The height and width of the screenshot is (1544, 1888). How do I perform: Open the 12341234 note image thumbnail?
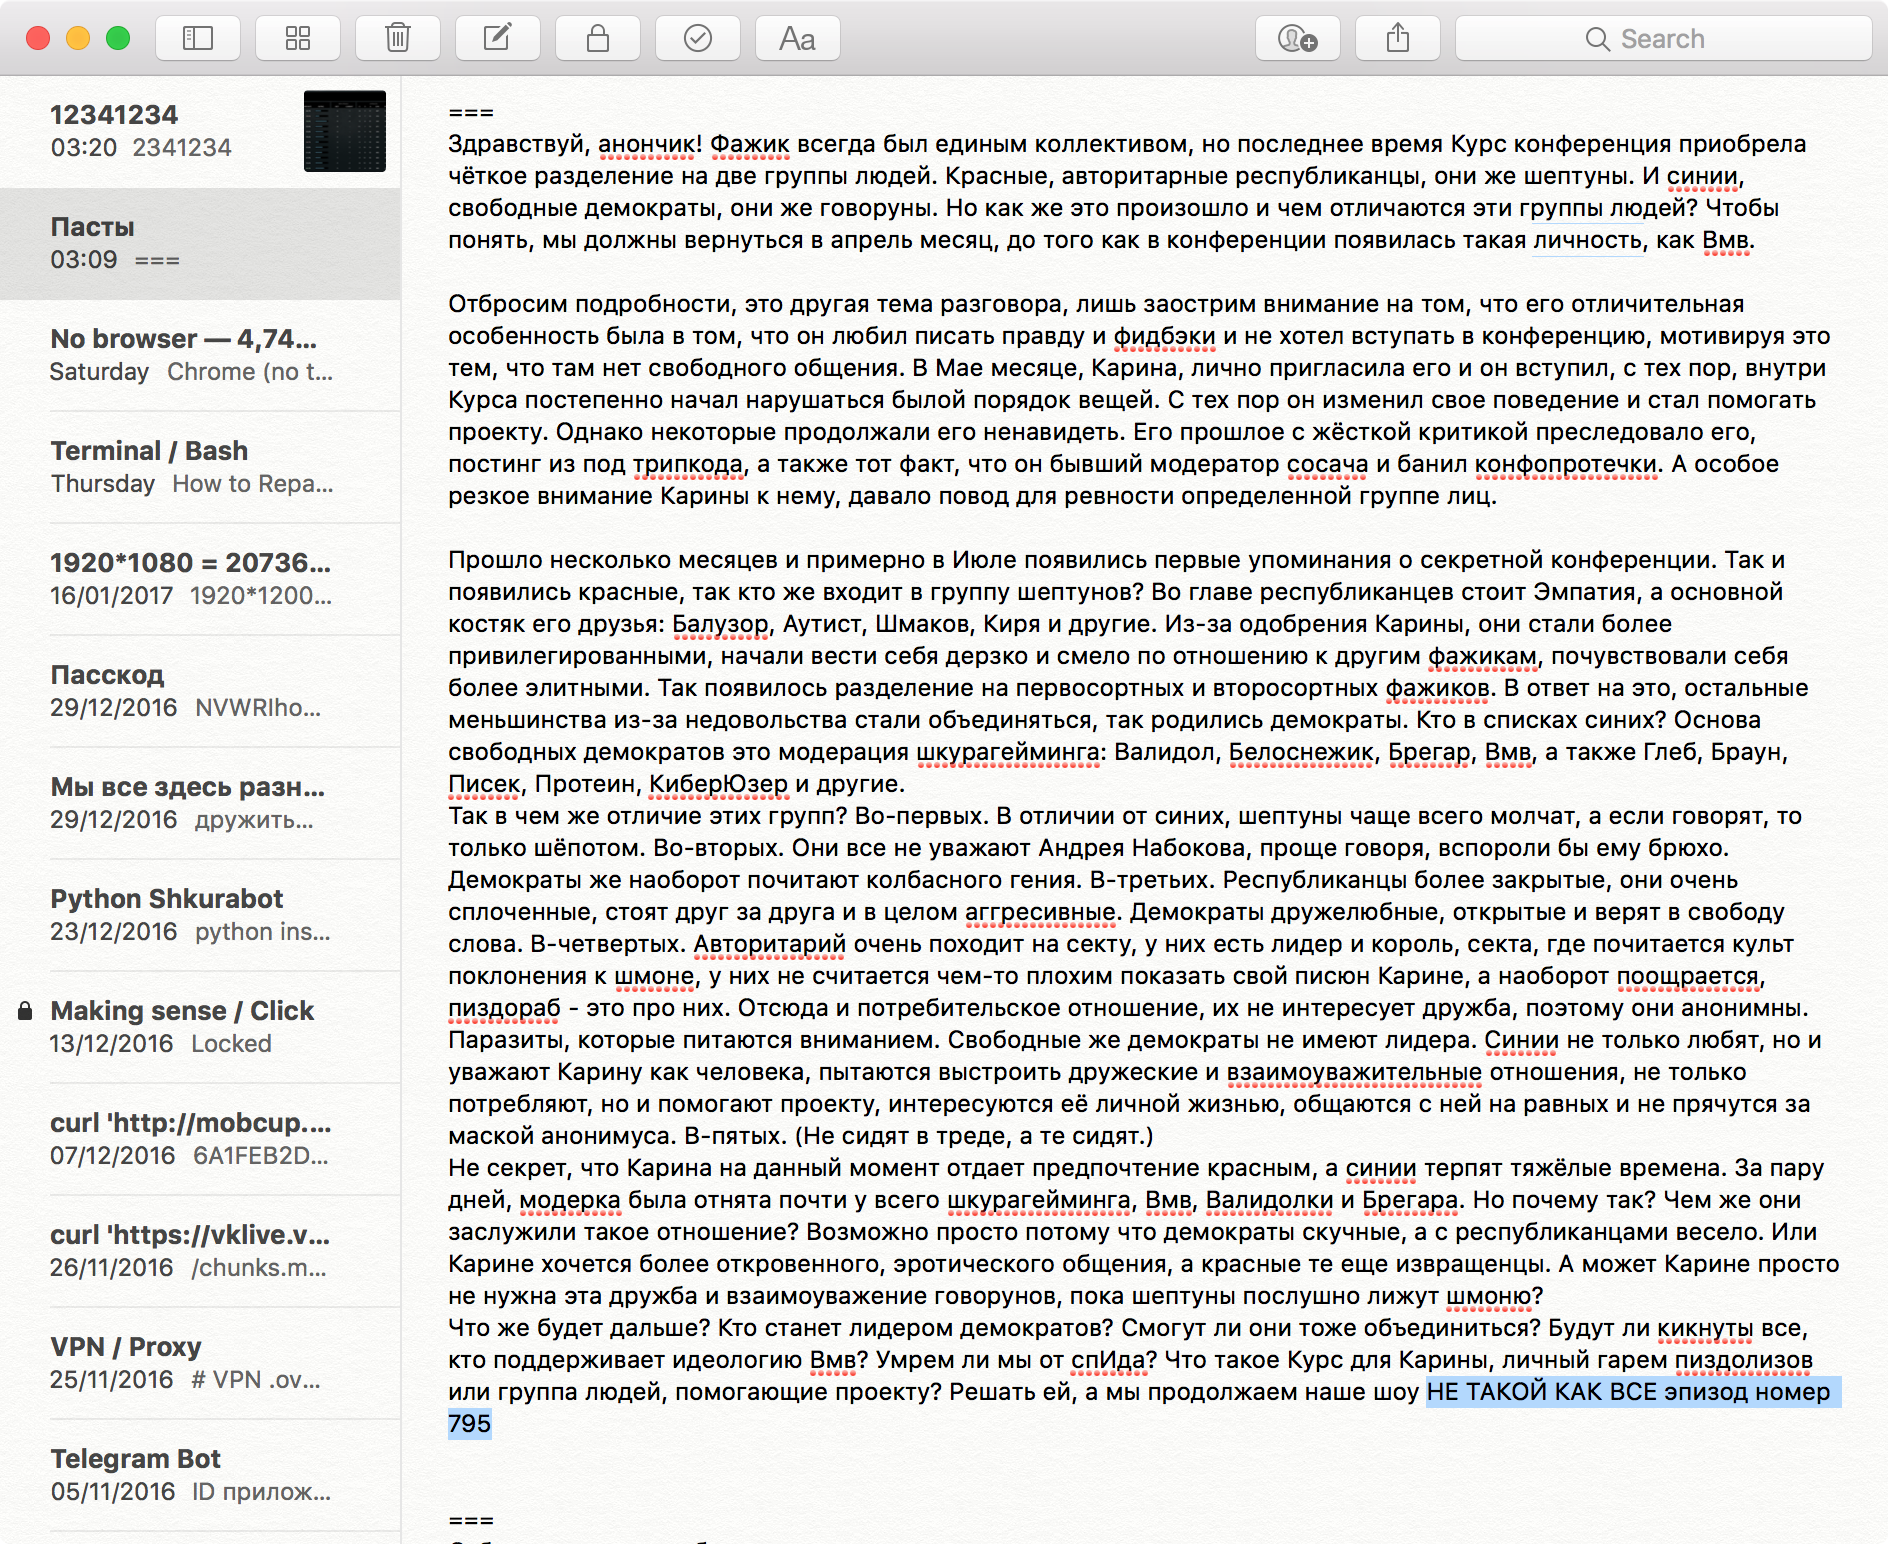click(345, 131)
